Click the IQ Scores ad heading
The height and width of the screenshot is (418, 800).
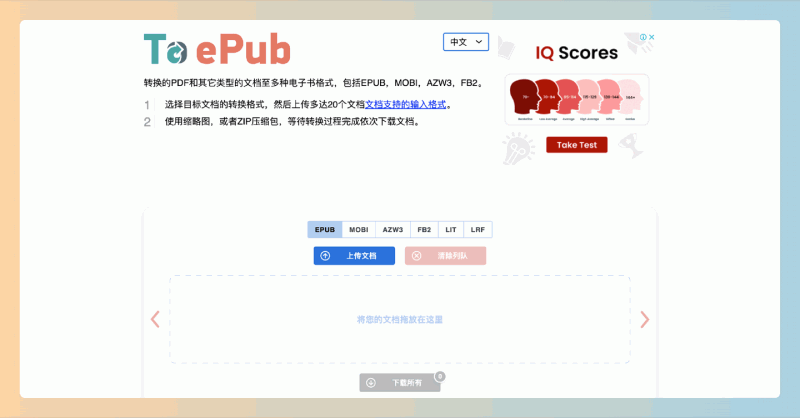click(x=577, y=53)
